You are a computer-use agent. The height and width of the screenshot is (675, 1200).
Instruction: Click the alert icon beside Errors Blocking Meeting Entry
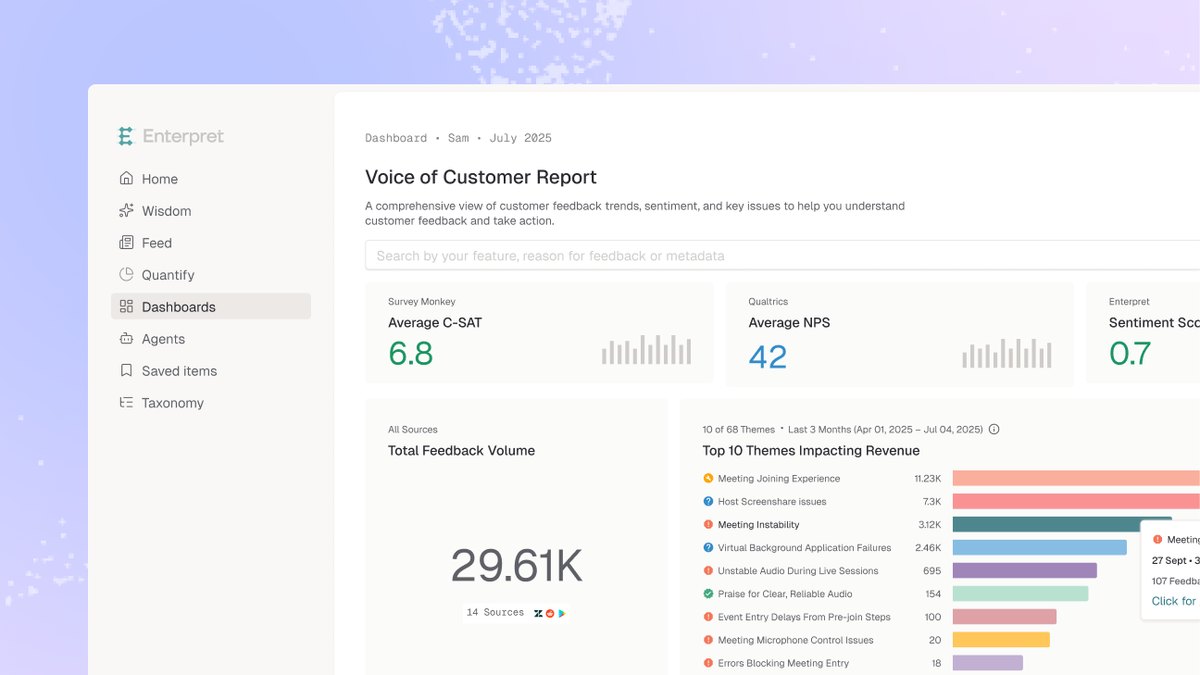(x=708, y=663)
